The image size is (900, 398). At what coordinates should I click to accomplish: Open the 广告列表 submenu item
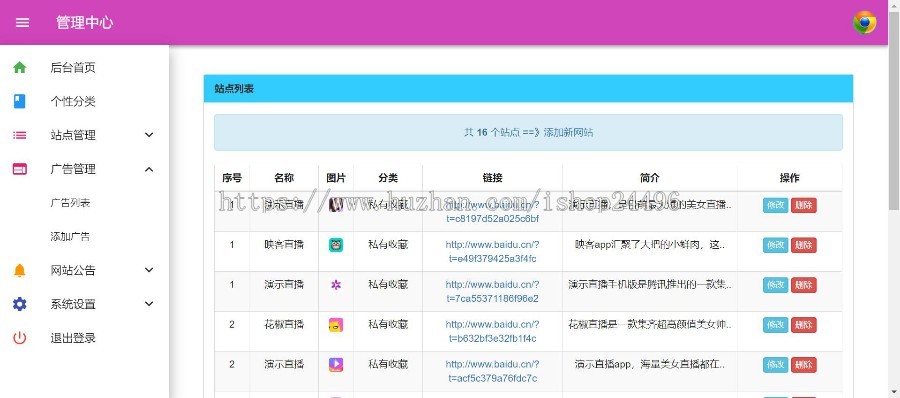pos(70,203)
